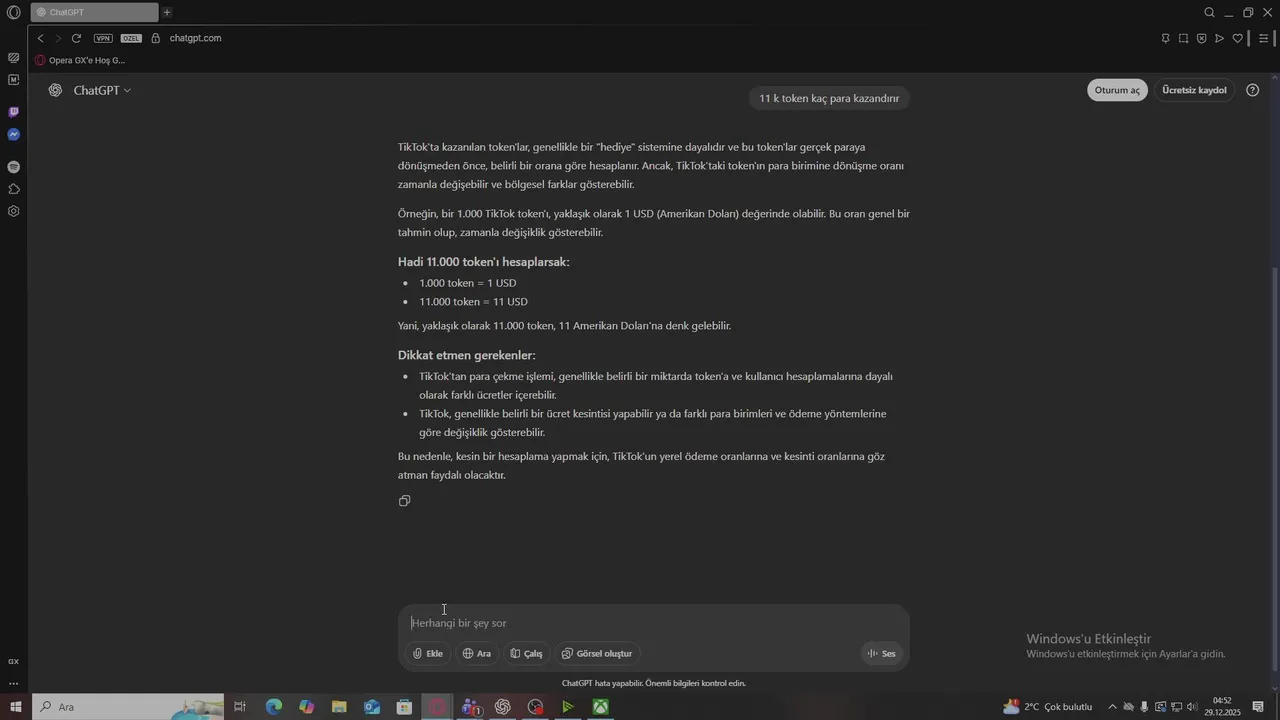Open the Xbox app from the taskbar

(601, 707)
